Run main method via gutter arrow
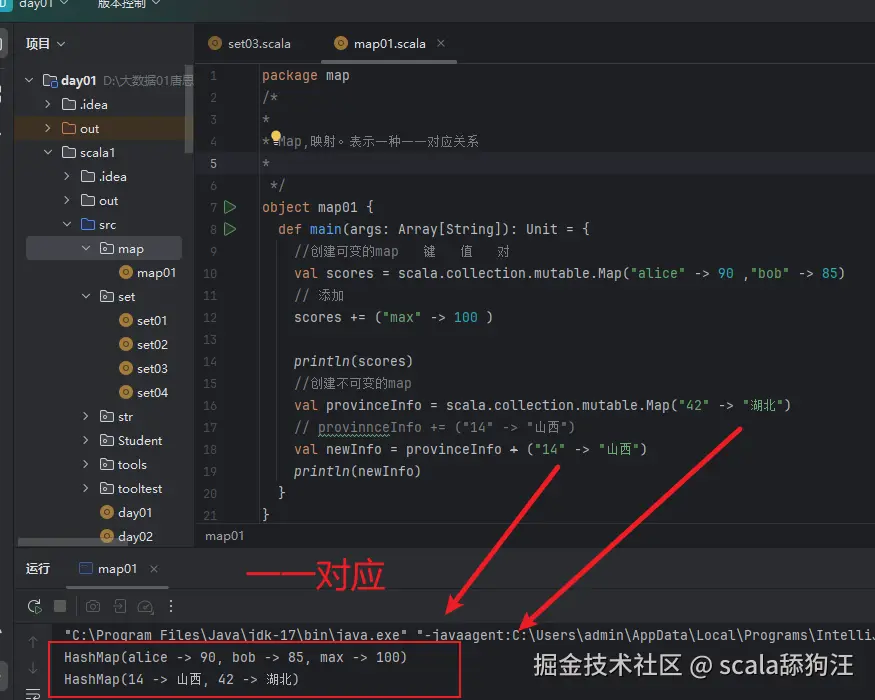Viewport: 875px width, 700px height. coord(230,229)
